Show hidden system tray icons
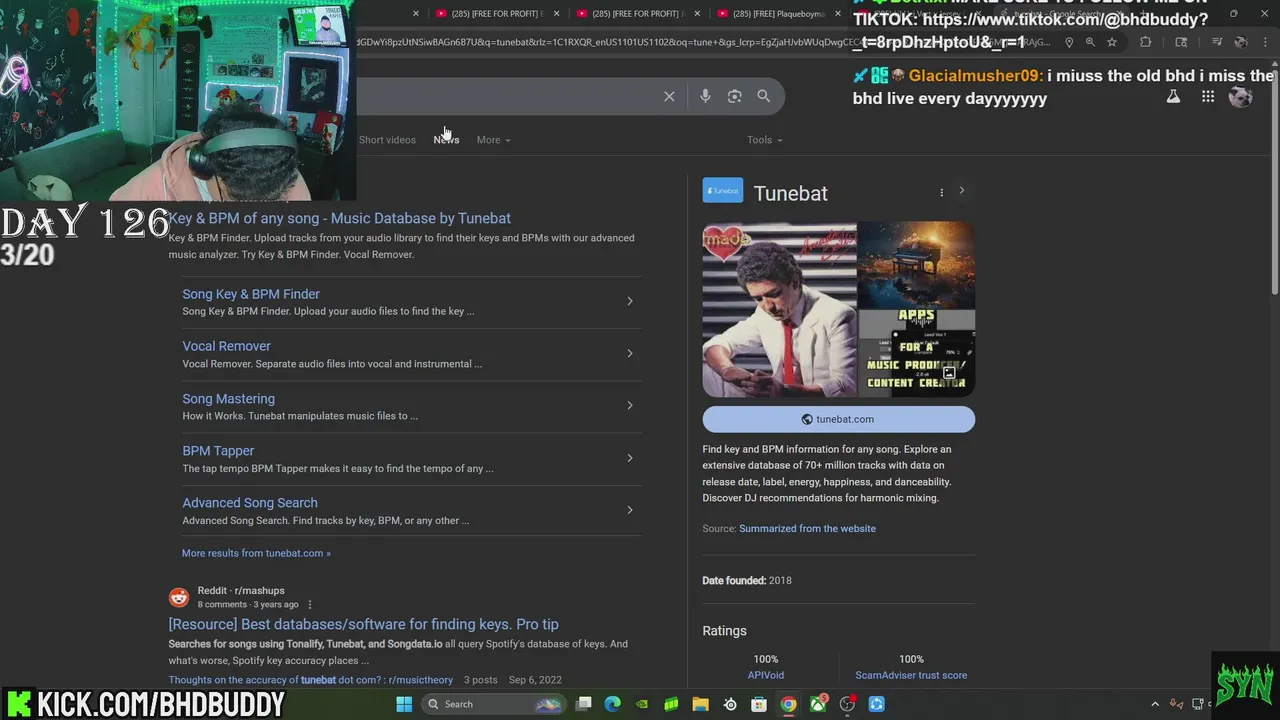This screenshot has width=1280, height=720. pos(1155,704)
